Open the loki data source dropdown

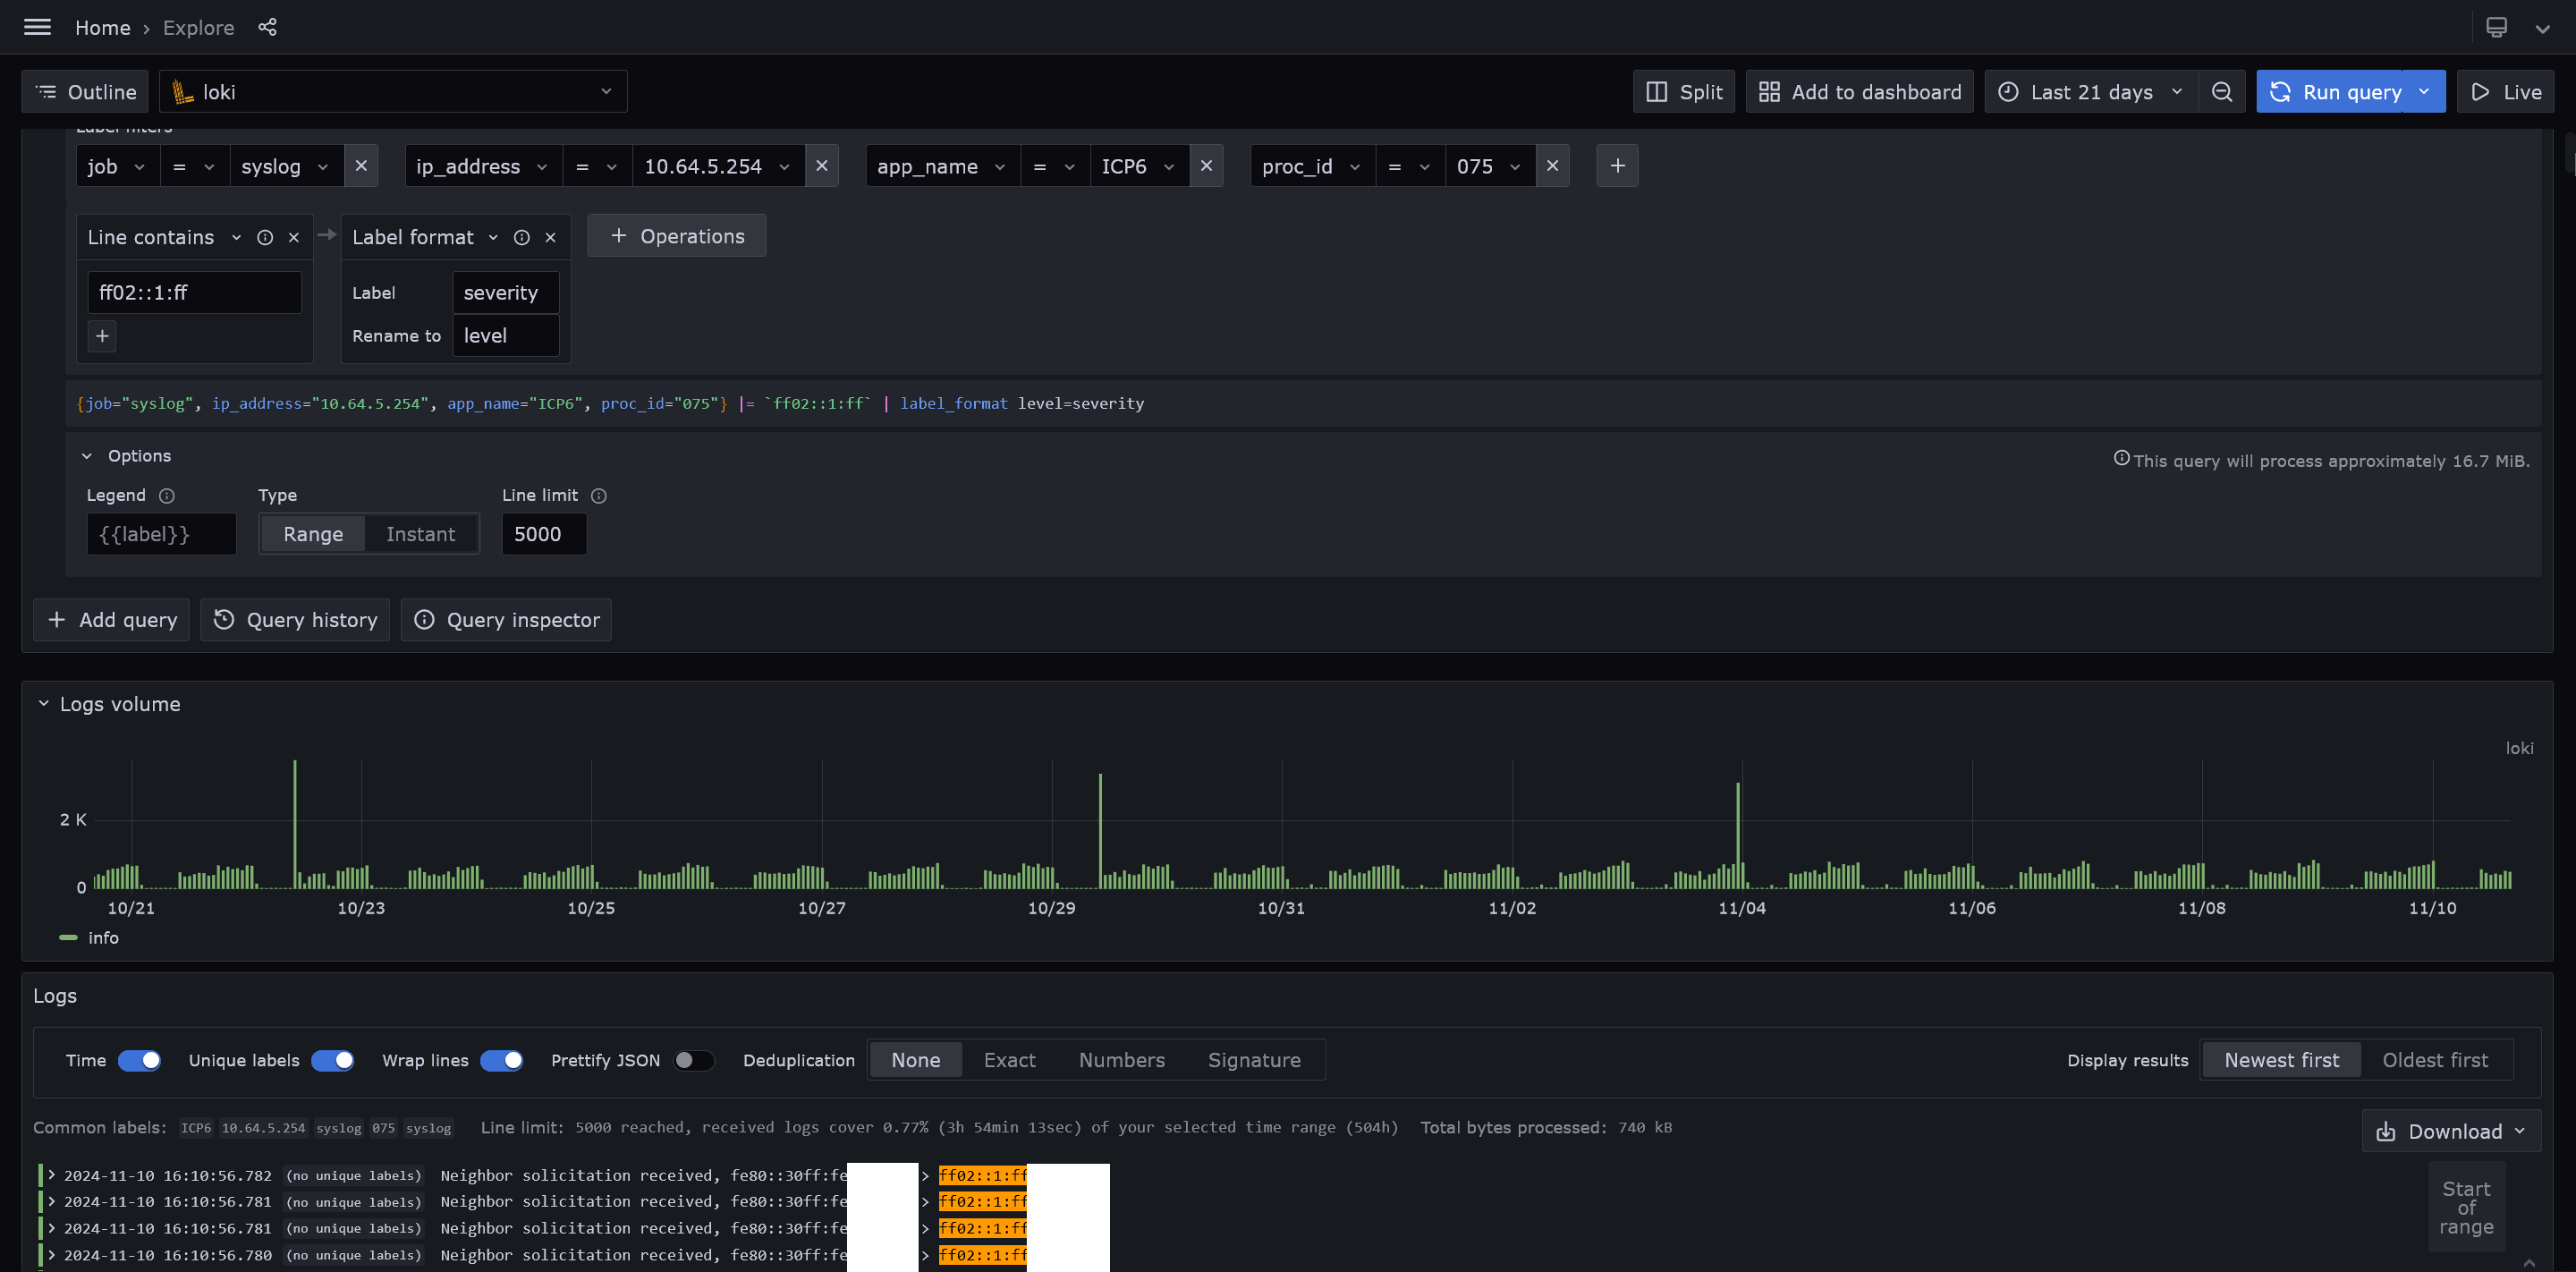(x=393, y=92)
